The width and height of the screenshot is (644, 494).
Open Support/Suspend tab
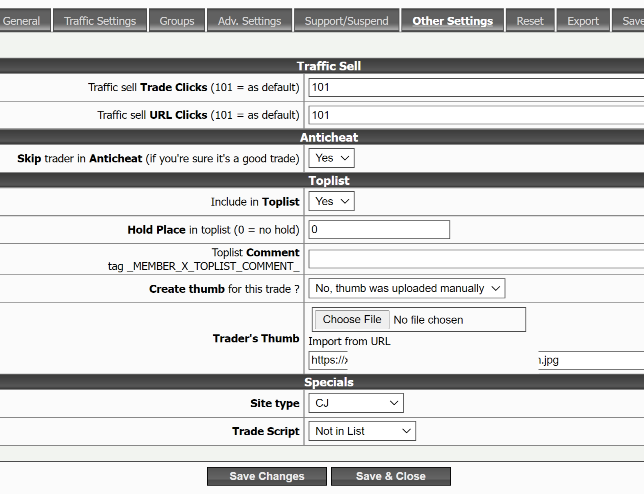[346, 21]
